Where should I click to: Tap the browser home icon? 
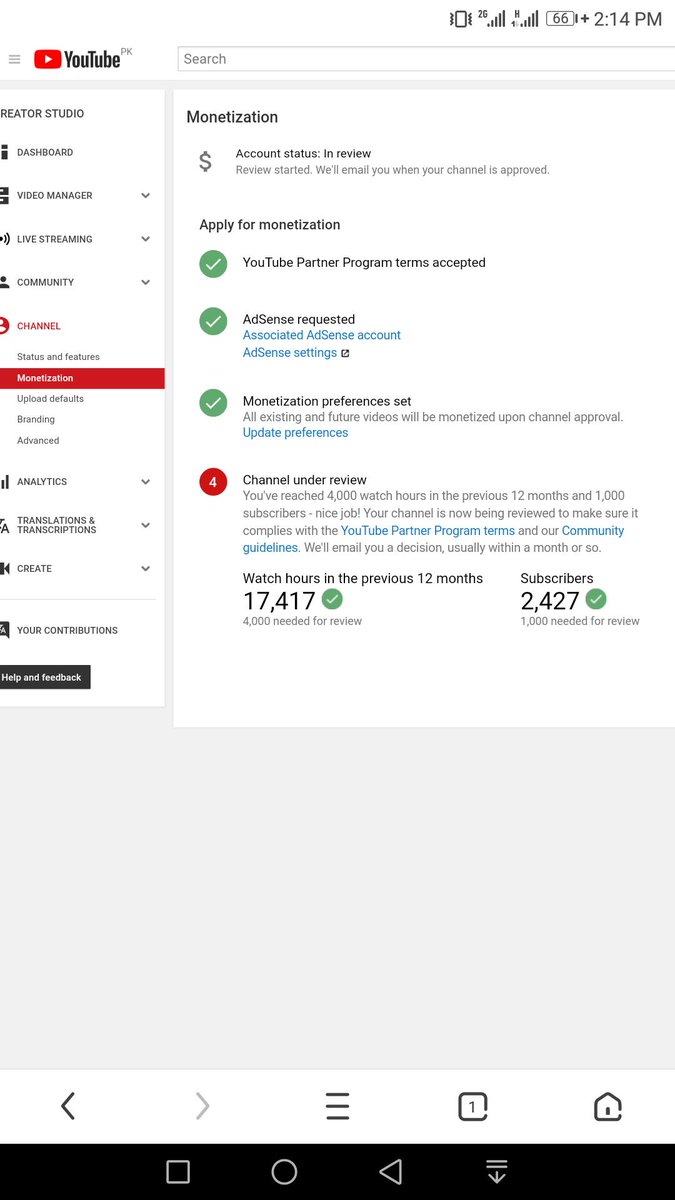607,1105
